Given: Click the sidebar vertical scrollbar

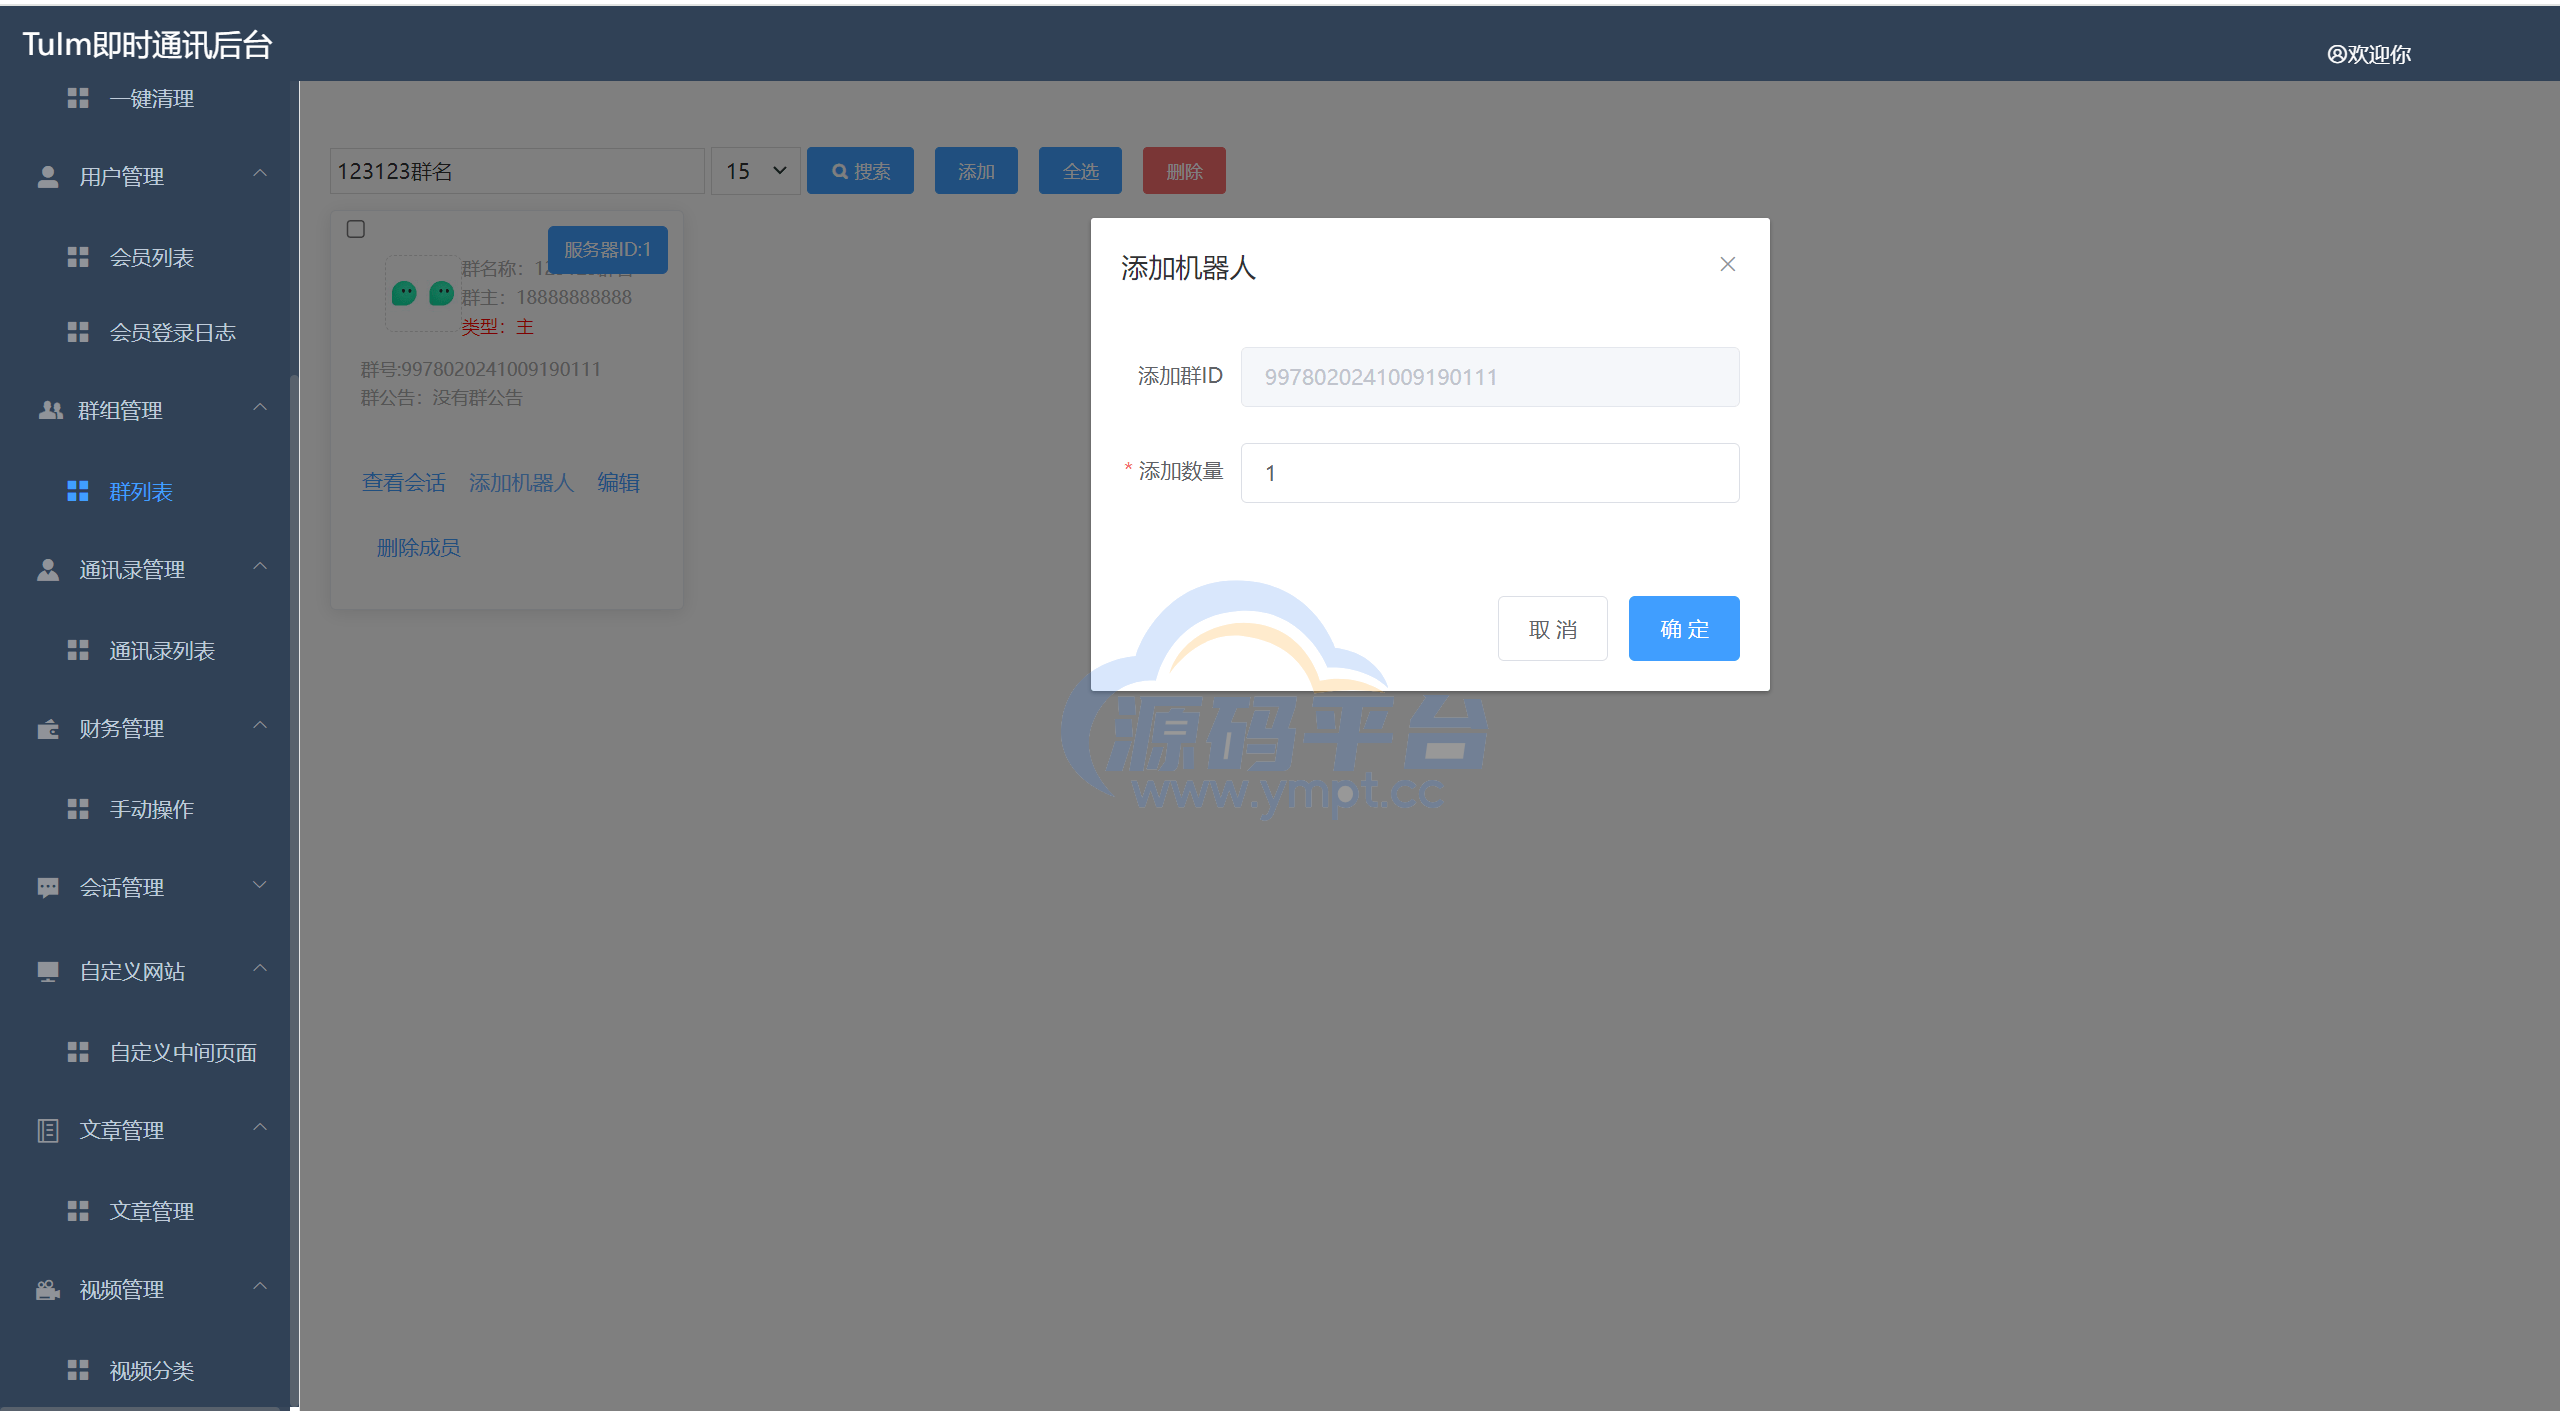Looking at the screenshot, I should coord(294,890).
